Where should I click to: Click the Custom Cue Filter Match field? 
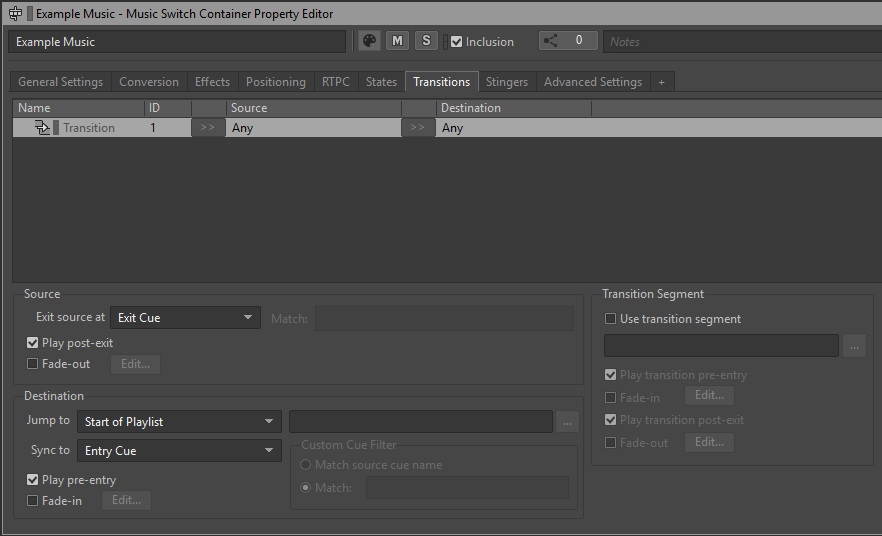(467, 488)
